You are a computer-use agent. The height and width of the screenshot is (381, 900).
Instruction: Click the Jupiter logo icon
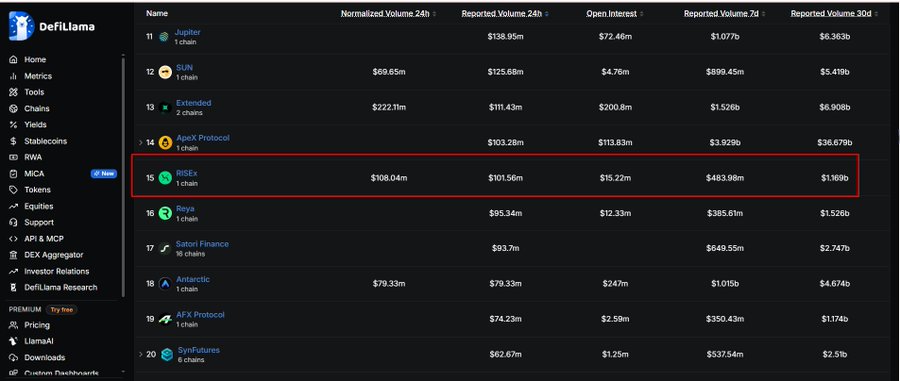(x=164, y=37)
